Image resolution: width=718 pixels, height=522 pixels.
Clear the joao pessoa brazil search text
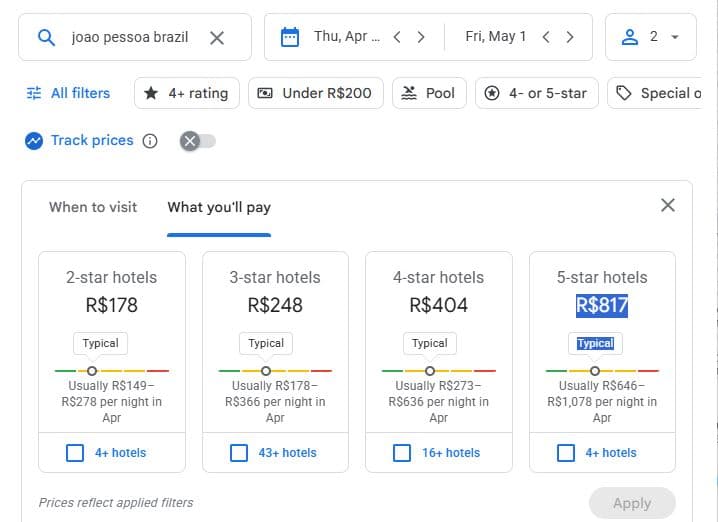click(216, 38)
